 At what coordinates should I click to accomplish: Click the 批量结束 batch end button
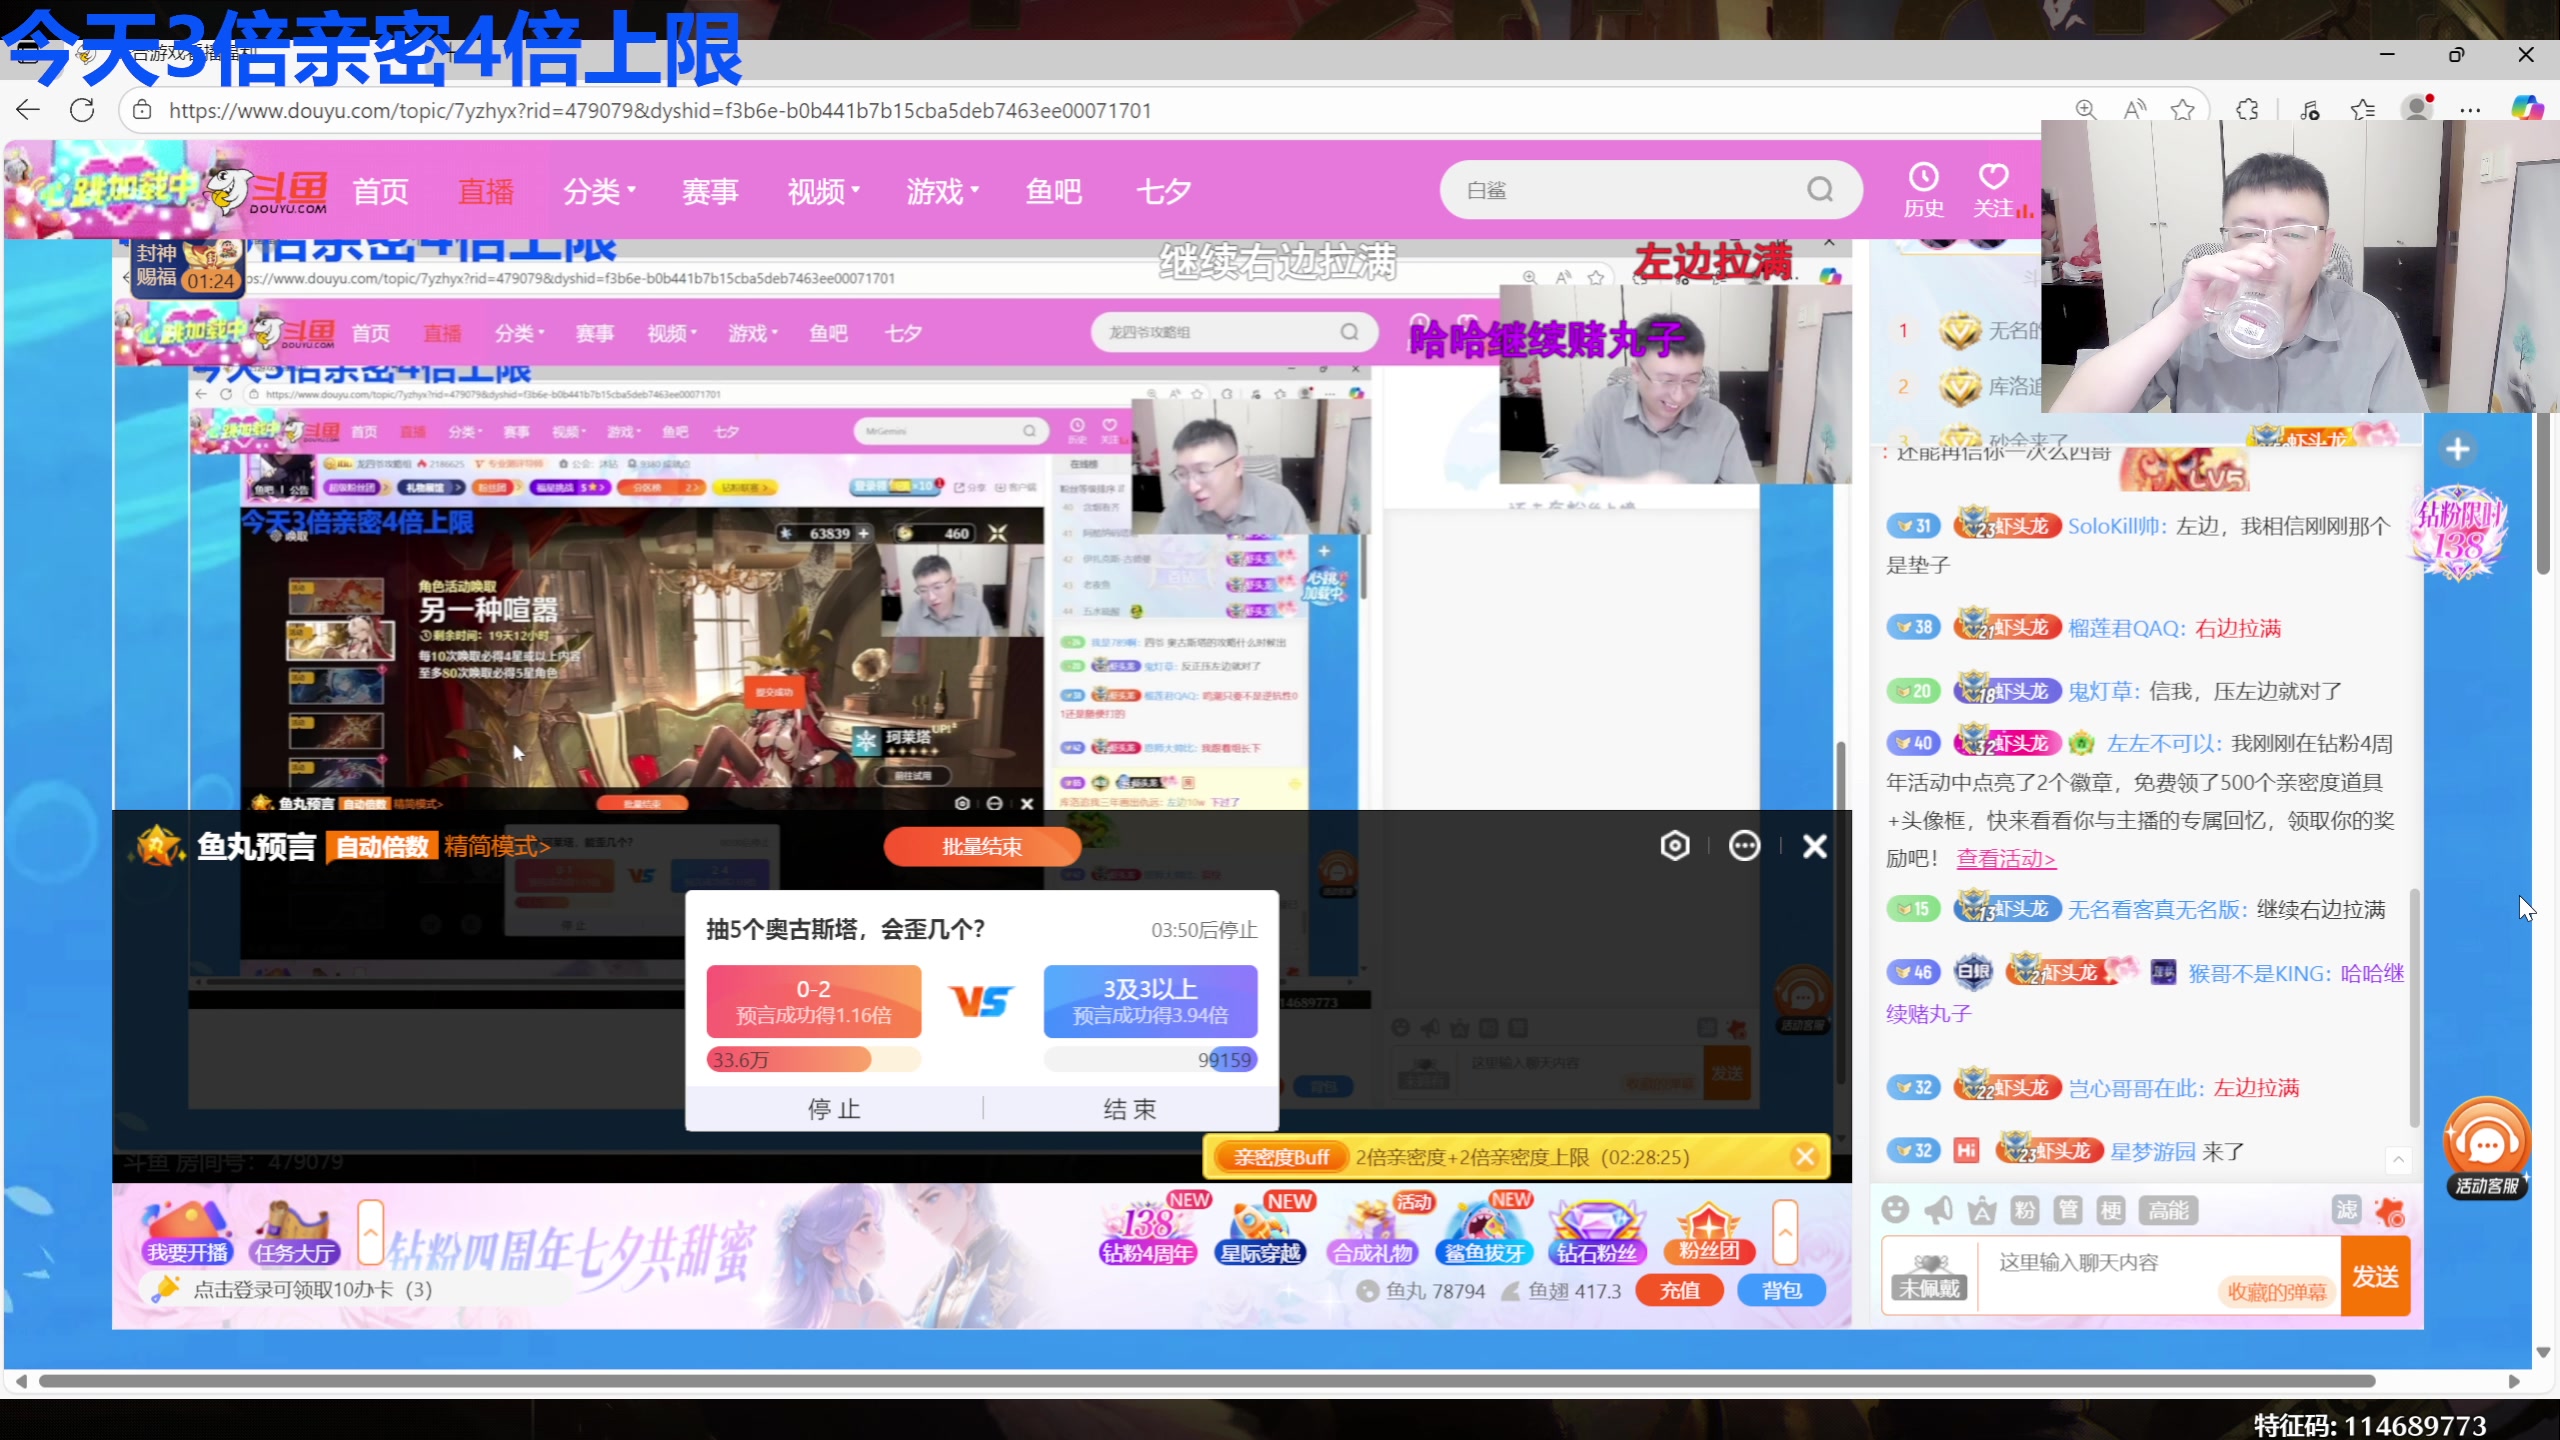(982, 847)
